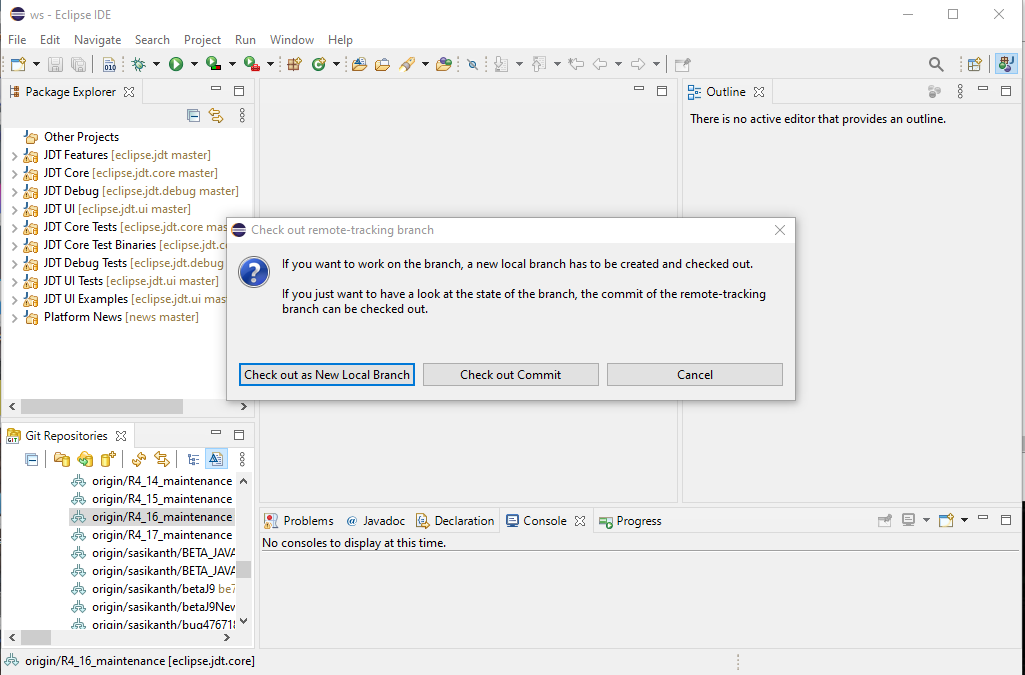1025x675 pixels.
Task: Click the Search flashlight pen icon
Action: click(x=407, y=64)
